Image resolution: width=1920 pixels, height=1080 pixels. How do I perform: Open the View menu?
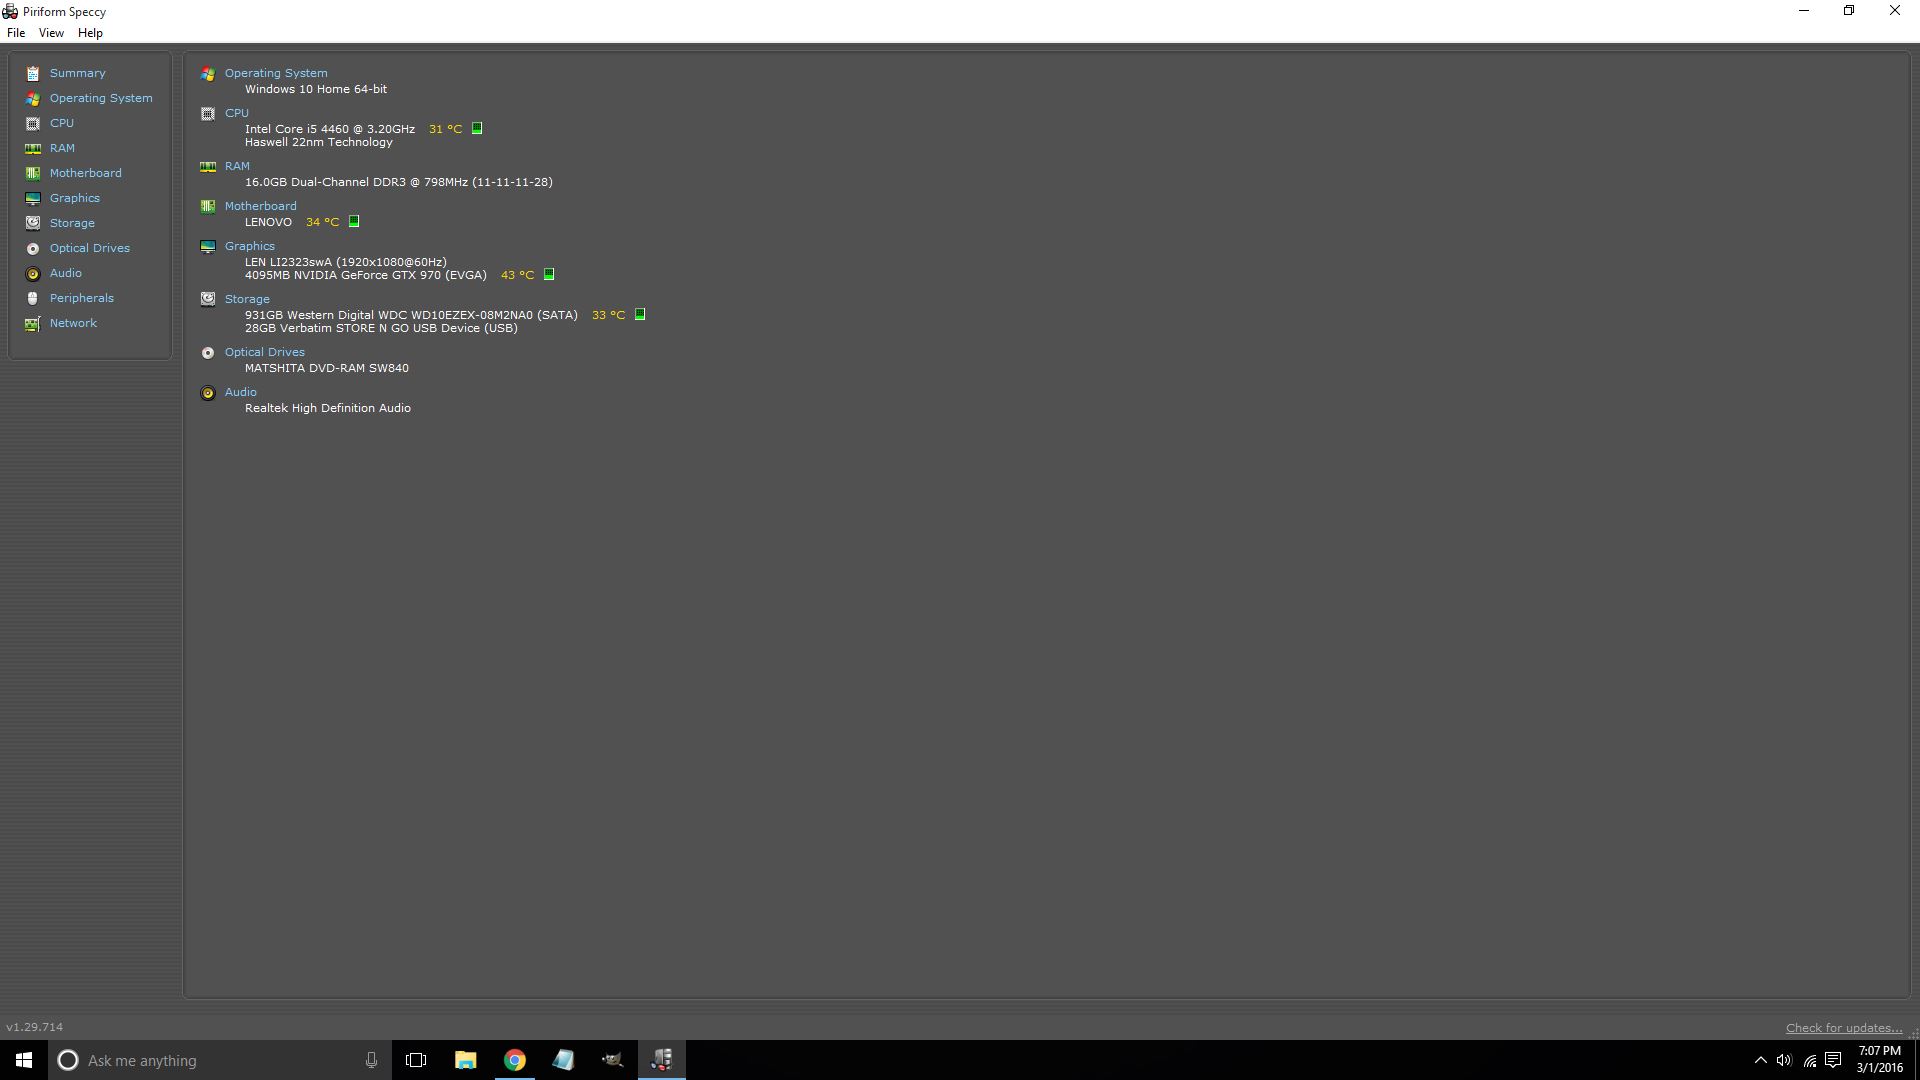click(x=51, y=33)
